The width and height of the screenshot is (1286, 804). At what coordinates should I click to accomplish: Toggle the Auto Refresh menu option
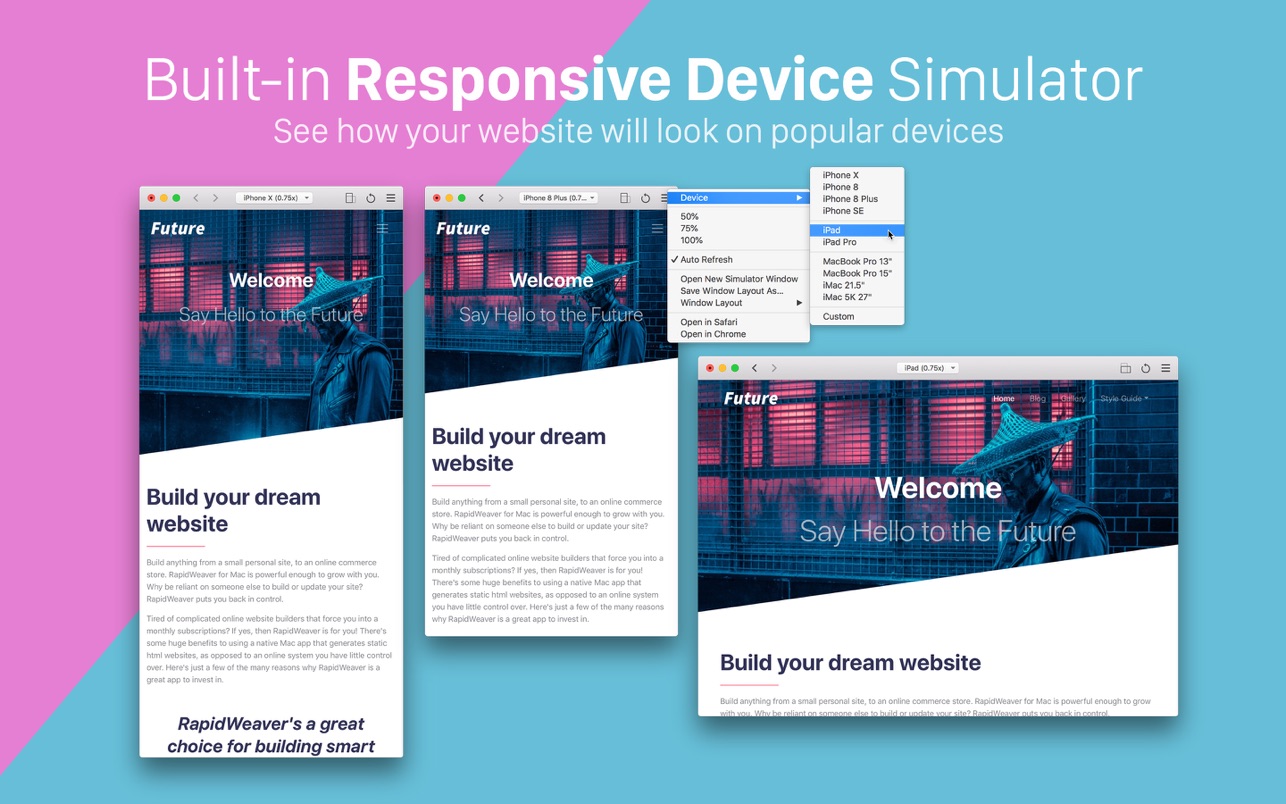point(706,260)
